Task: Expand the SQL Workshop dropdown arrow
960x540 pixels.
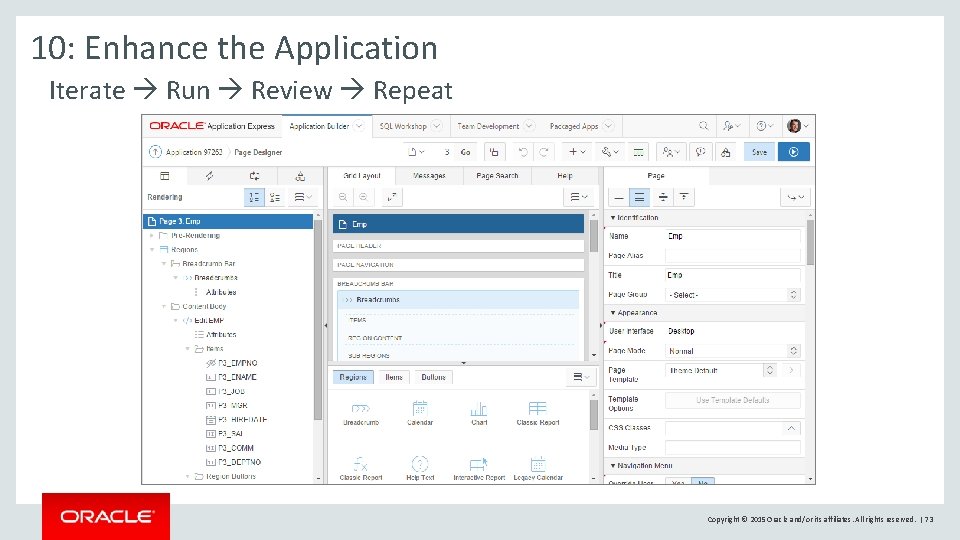Action: 437,126
